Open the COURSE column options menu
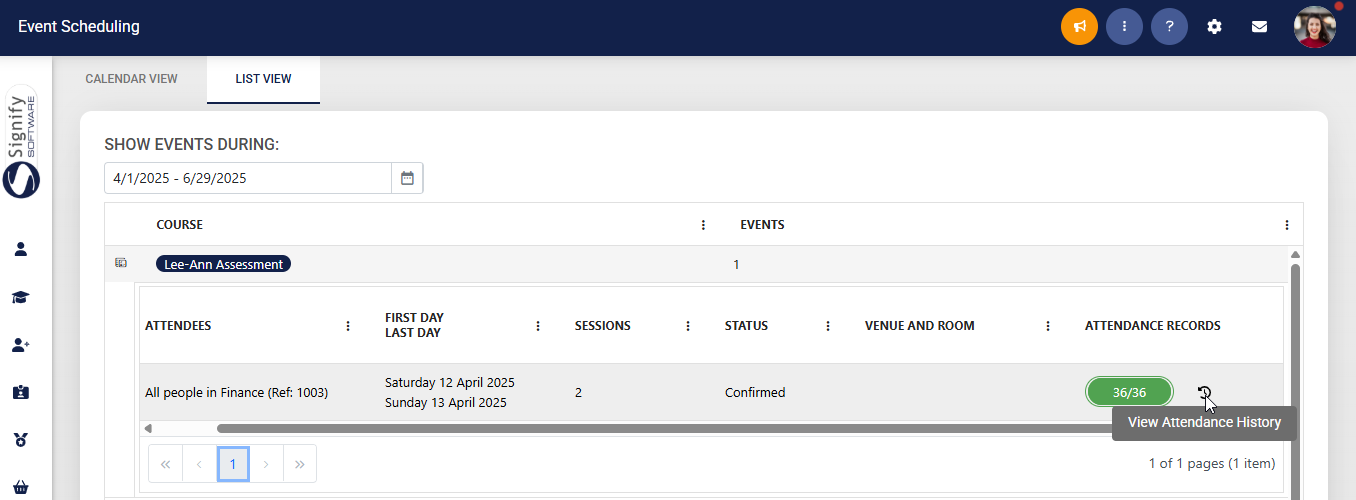This screenshot has height=500, width=1356. coord(703,225)
